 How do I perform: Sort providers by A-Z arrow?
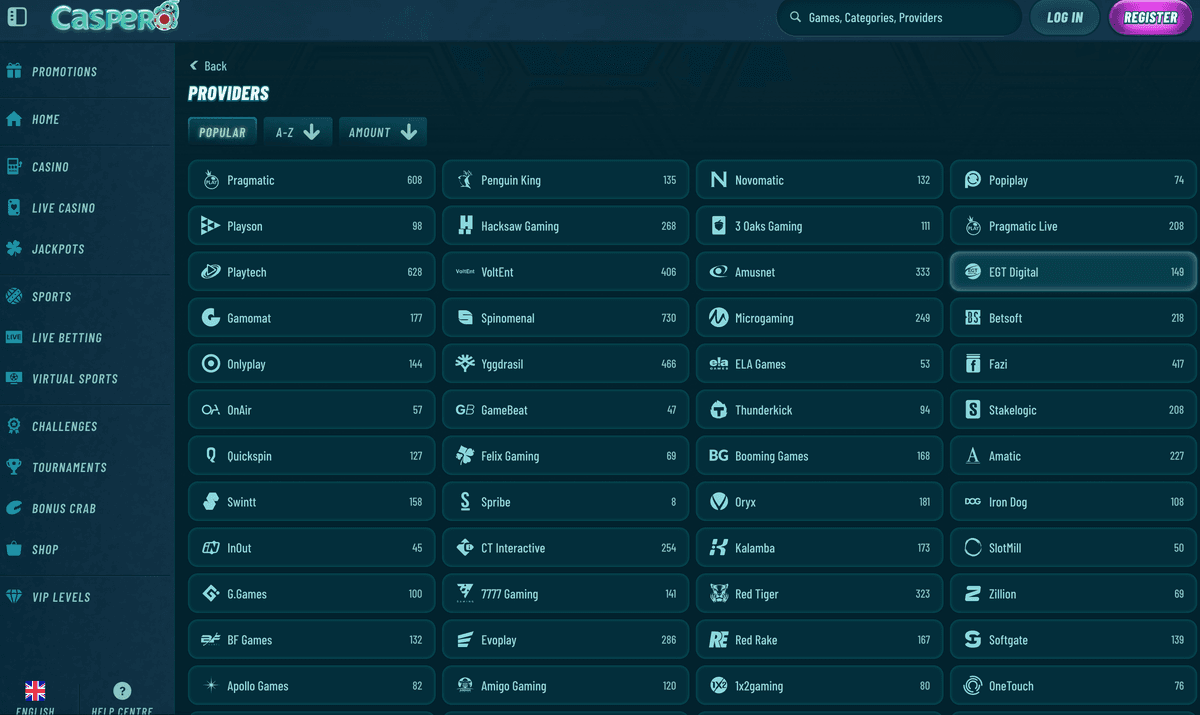click(311, 132)
